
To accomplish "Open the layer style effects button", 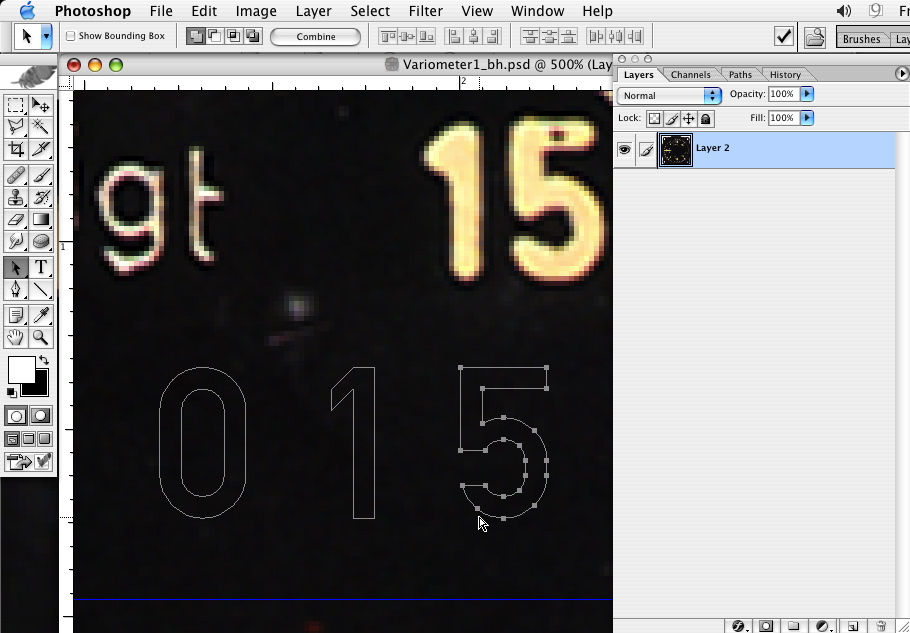I will point(739,626).
